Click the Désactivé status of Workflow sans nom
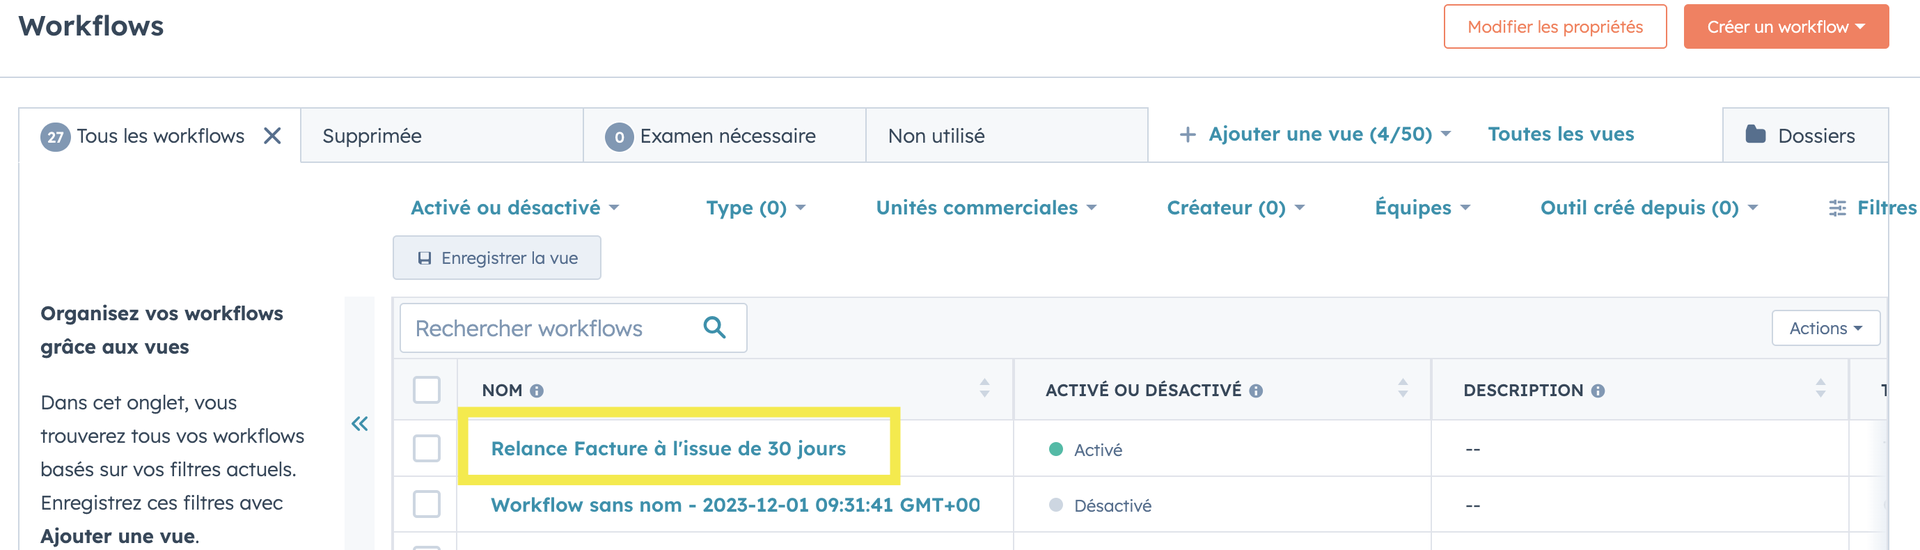The image size is (1920, 550). click(1100, 506)
